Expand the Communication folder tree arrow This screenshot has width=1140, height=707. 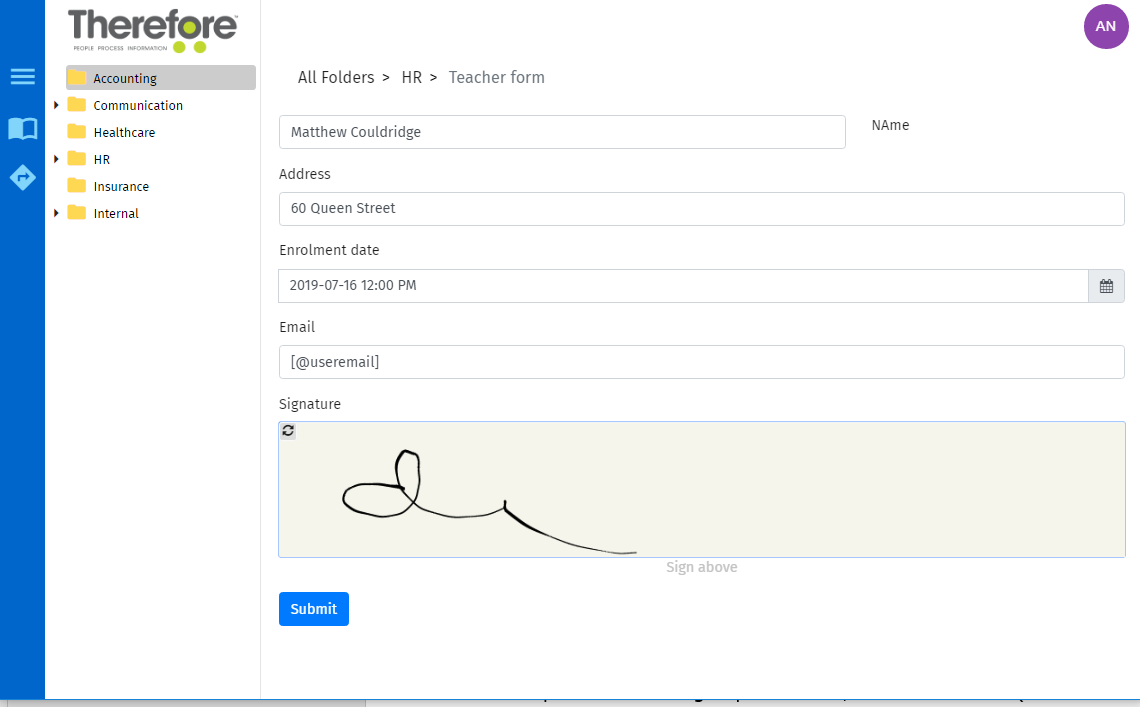(x=56, y=105)
